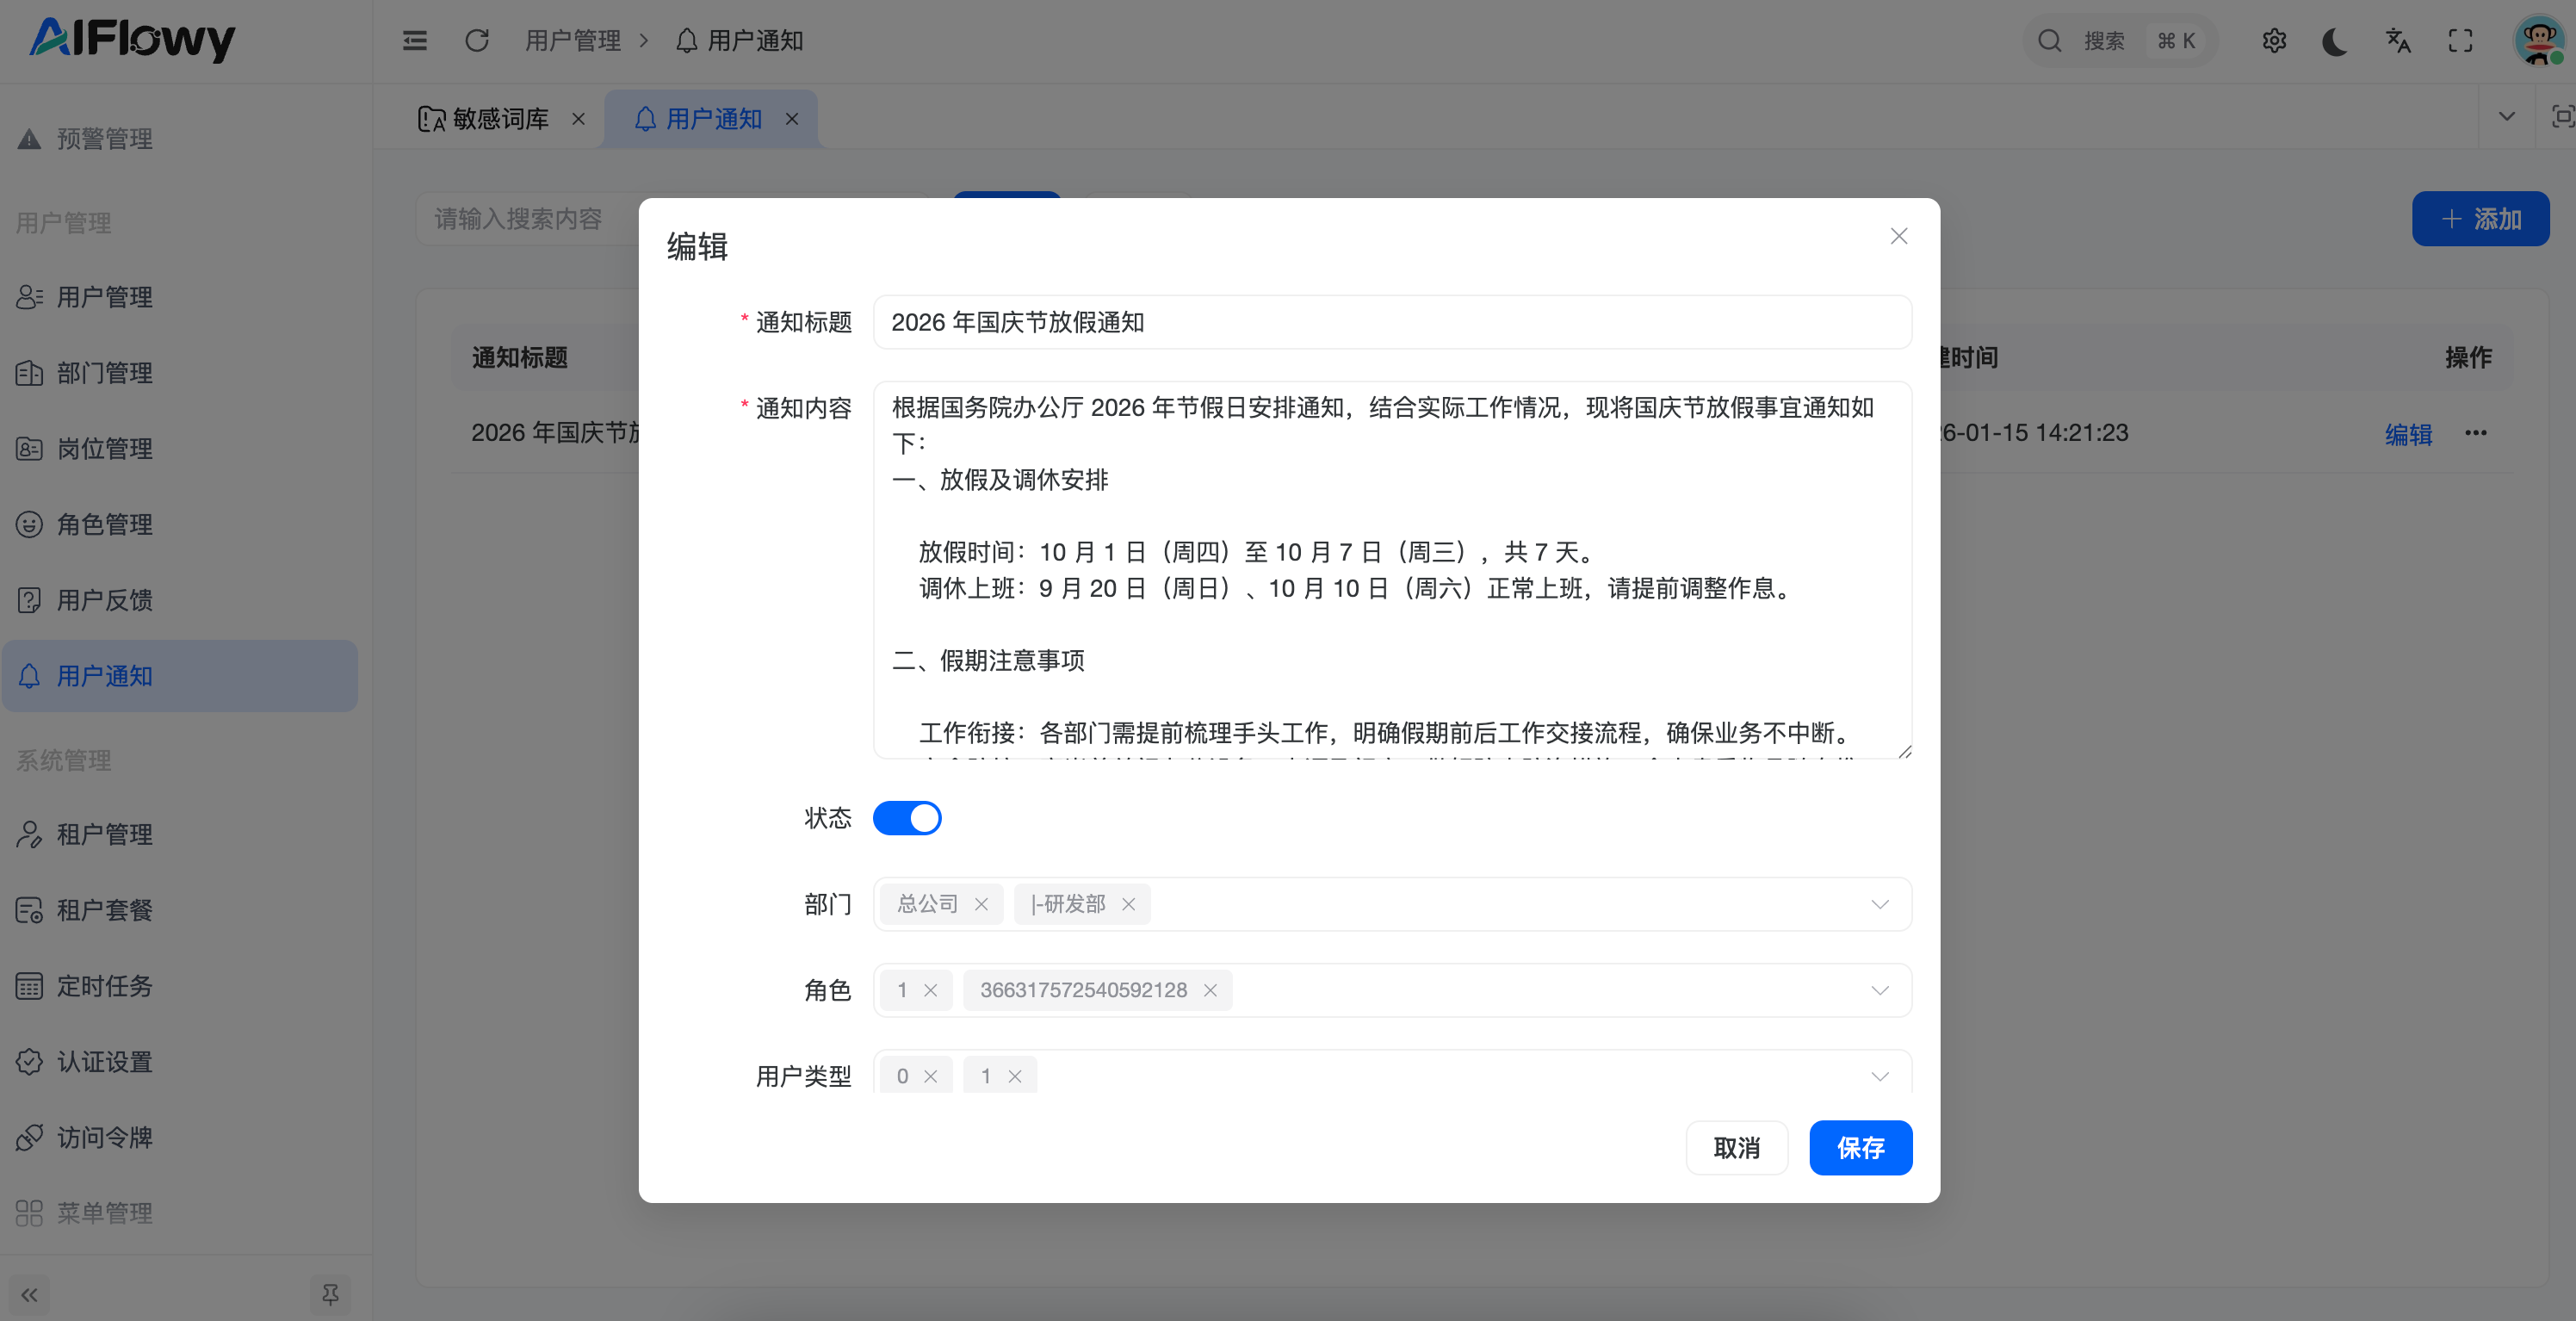The image size is (2576, 1321).
Task: Click the page refresh icon
Action: pyautogui.click(x=477, y=40)
